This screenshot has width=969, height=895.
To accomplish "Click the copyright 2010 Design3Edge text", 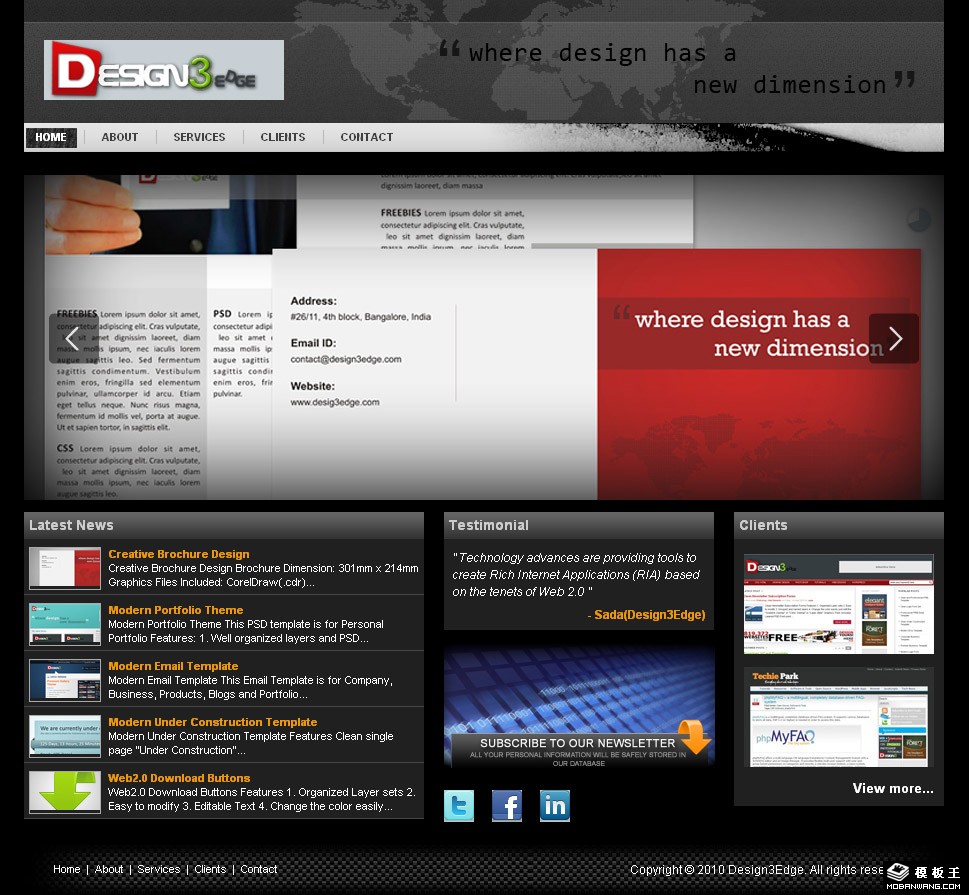I will [756, 870].
